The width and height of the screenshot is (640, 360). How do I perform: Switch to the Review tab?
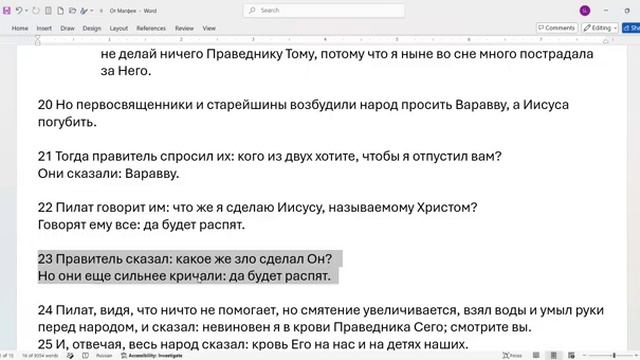pyautogui.click(x=184, y=28)
